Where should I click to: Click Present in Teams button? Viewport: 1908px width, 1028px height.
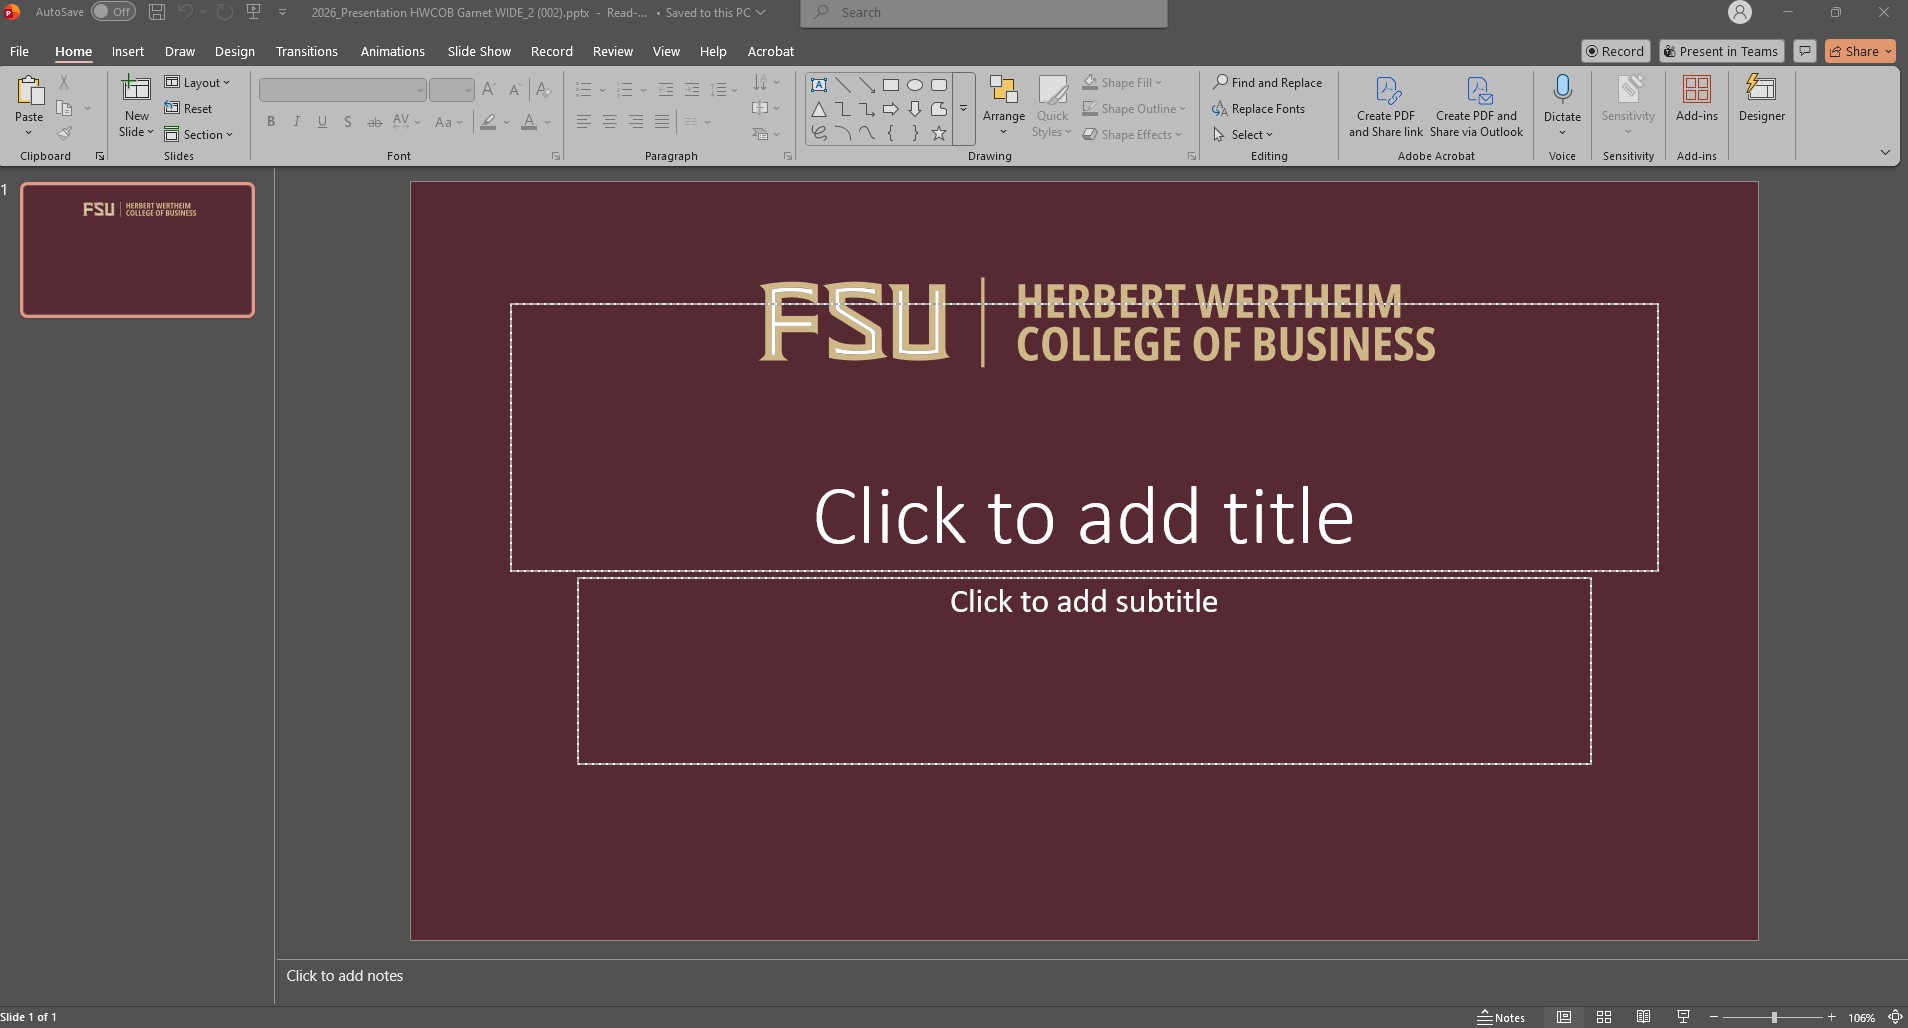click(1720, 51)
